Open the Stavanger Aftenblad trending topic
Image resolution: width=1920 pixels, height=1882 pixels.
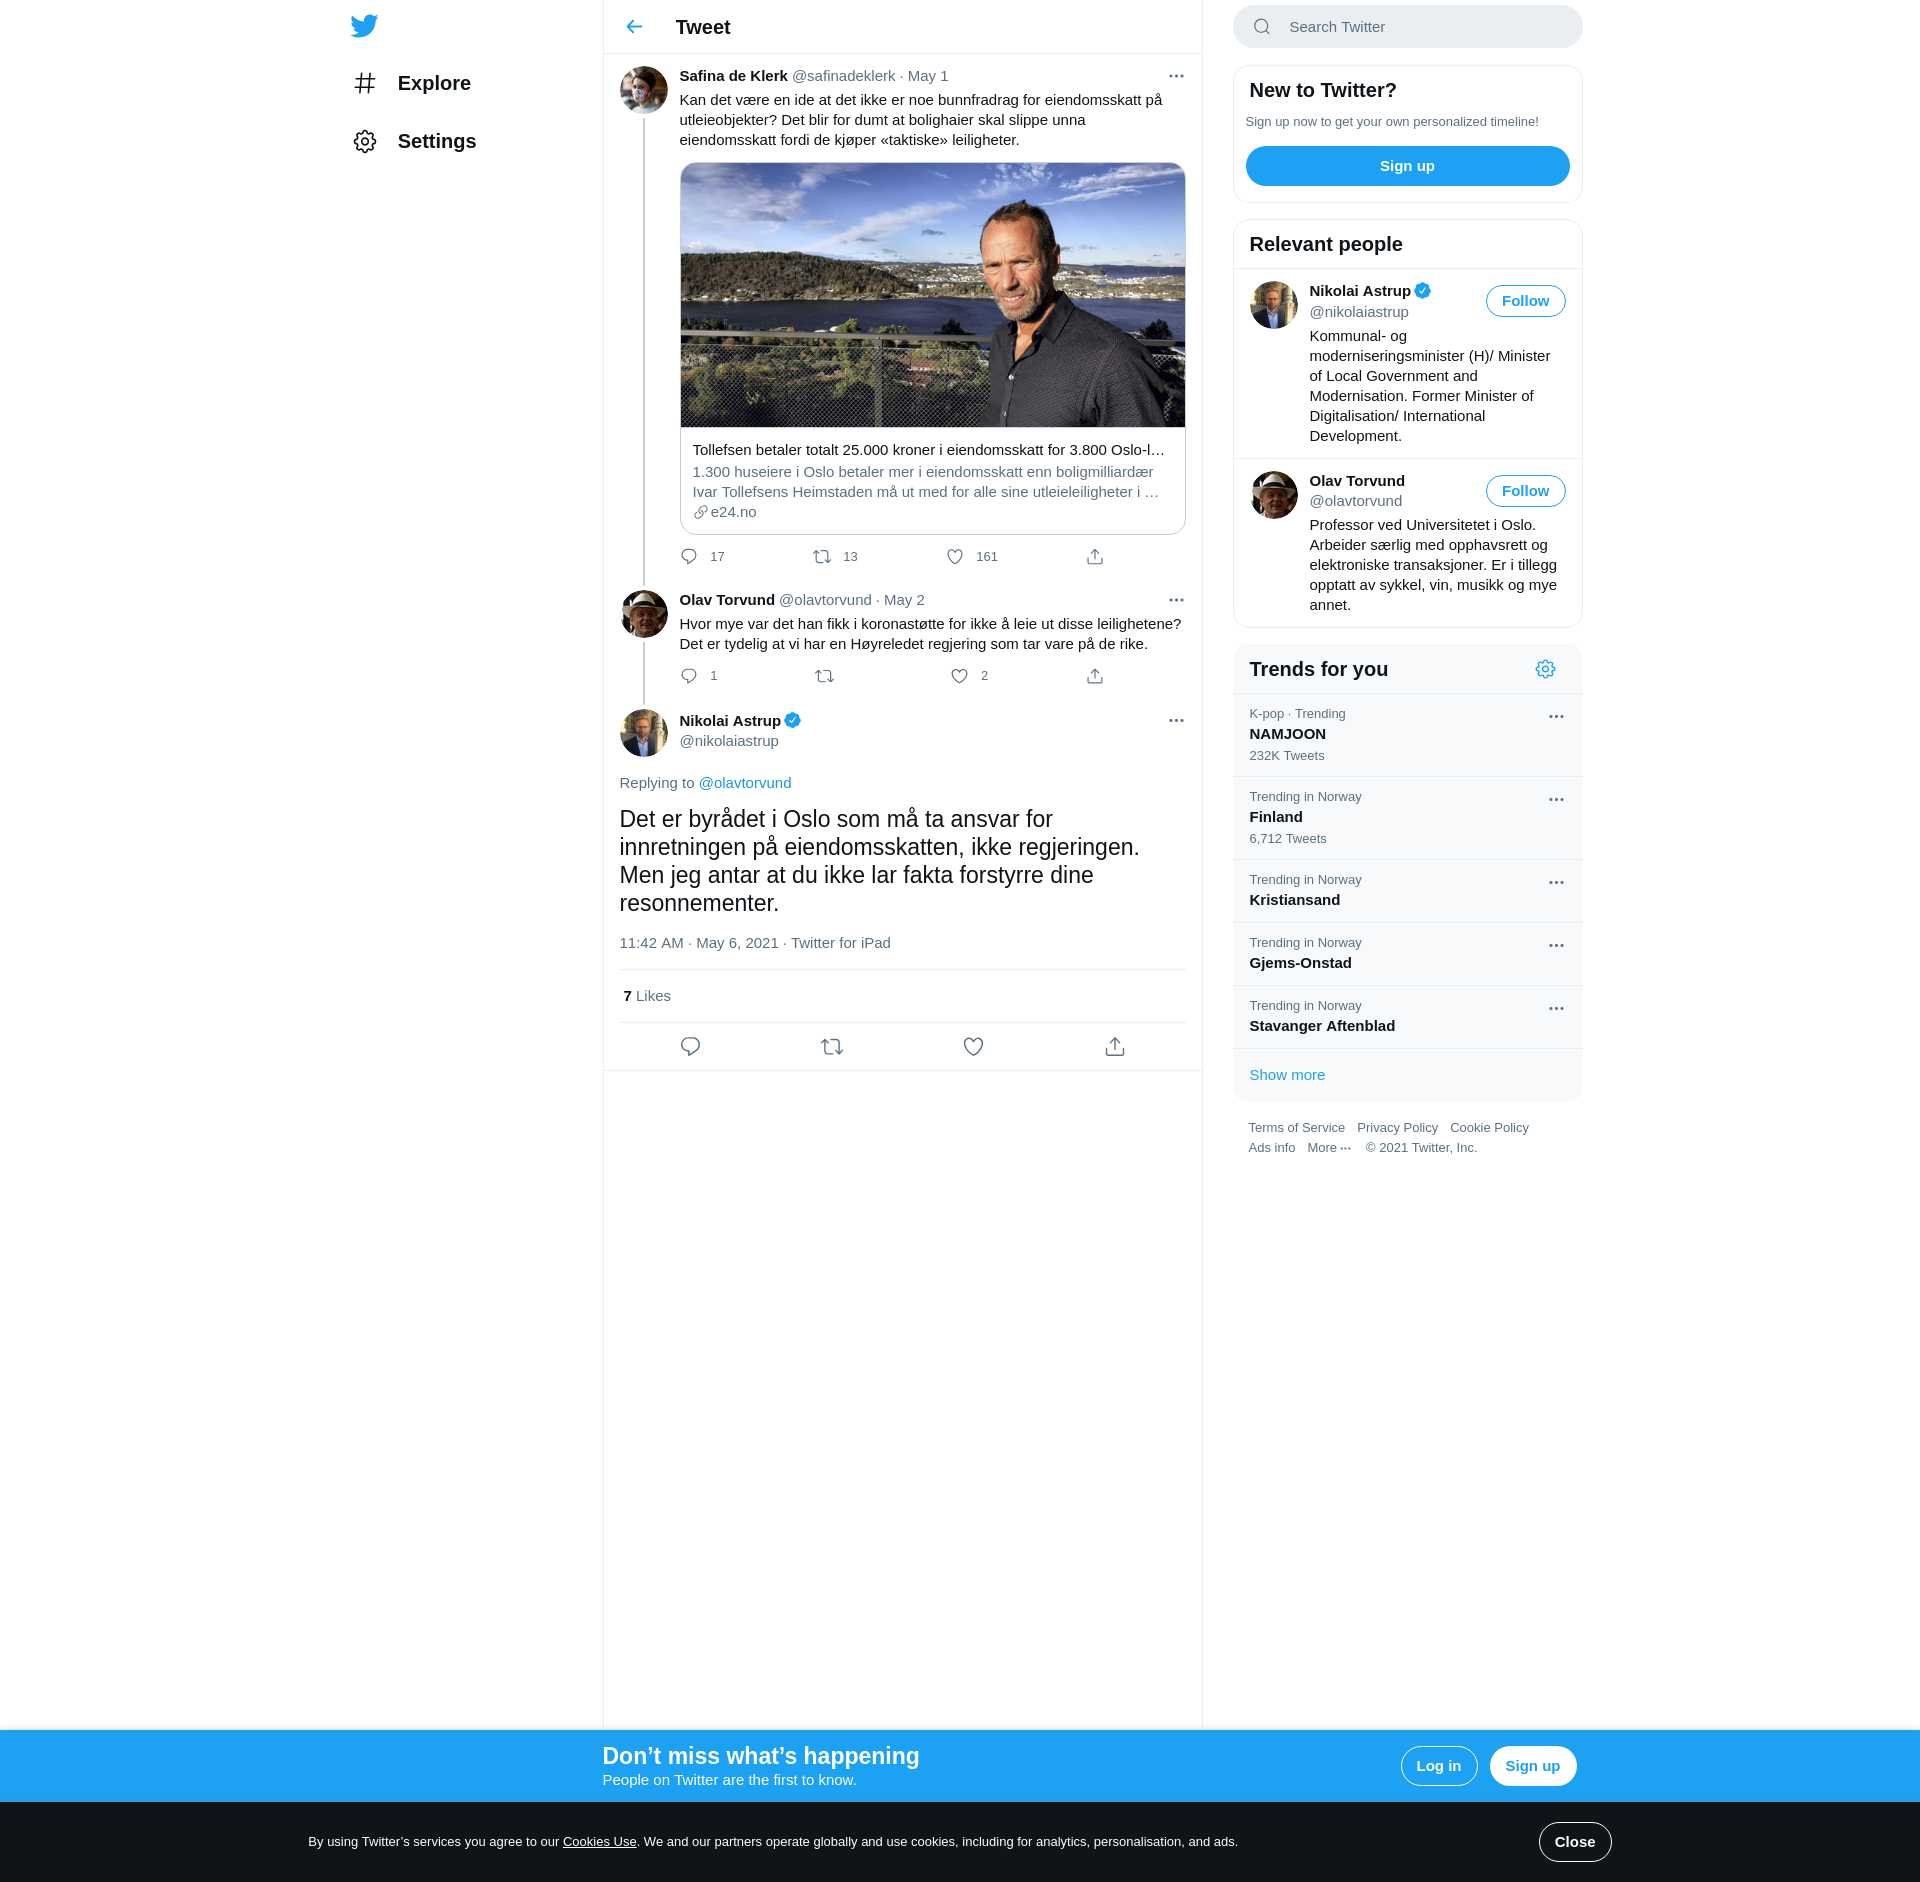[x=1407, y=1017]
